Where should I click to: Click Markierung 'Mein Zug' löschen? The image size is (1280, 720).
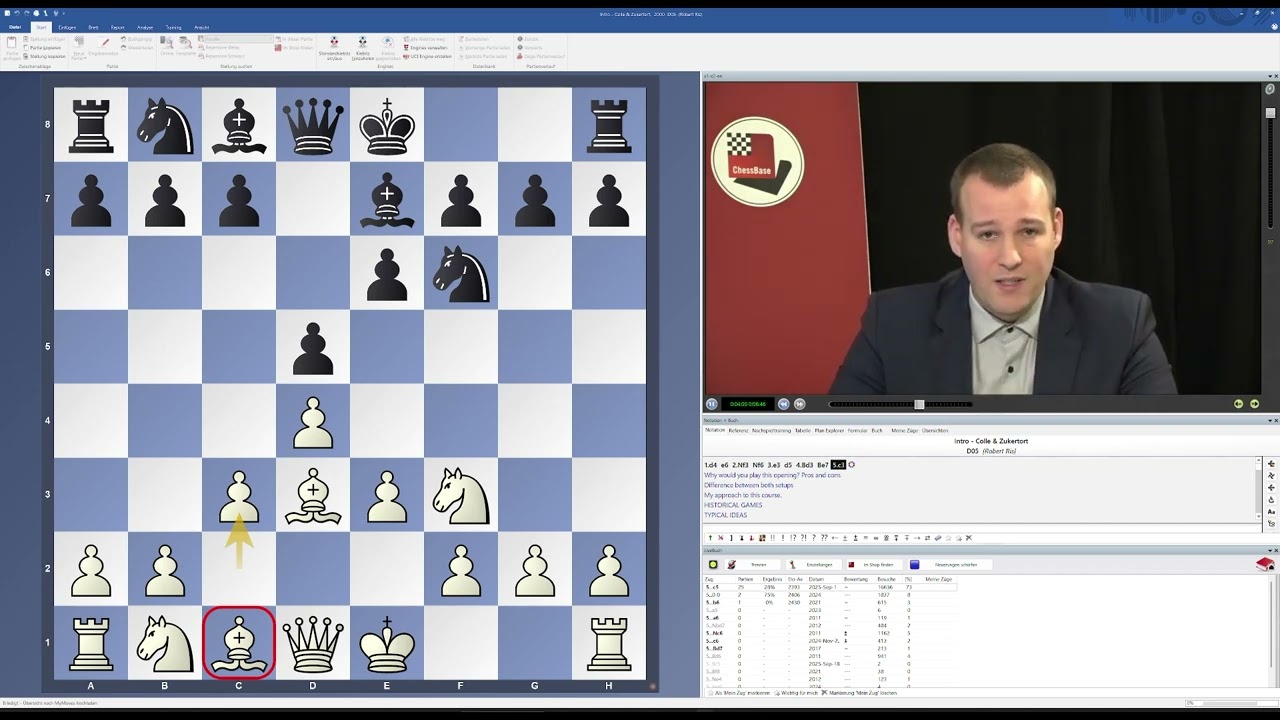pos(859,692)
